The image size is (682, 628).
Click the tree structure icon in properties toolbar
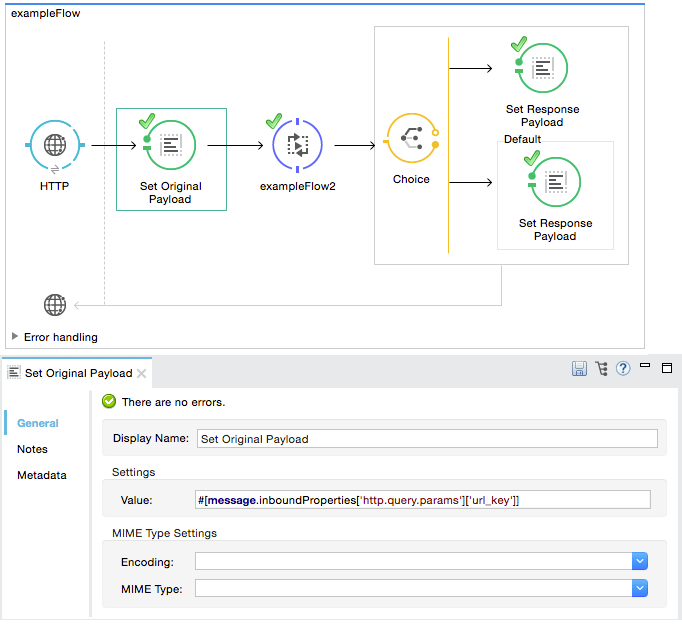click(x=601, y=369)
